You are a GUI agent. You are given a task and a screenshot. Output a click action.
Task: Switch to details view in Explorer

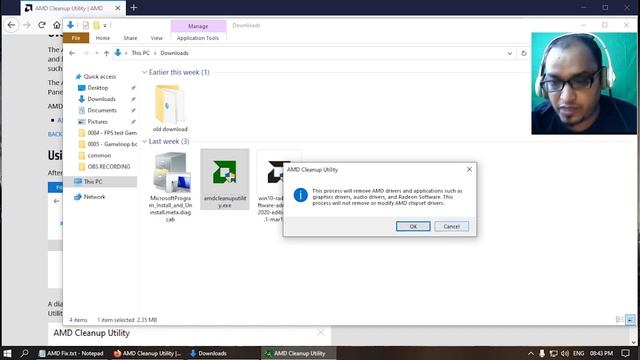click(x=620, y=320)
